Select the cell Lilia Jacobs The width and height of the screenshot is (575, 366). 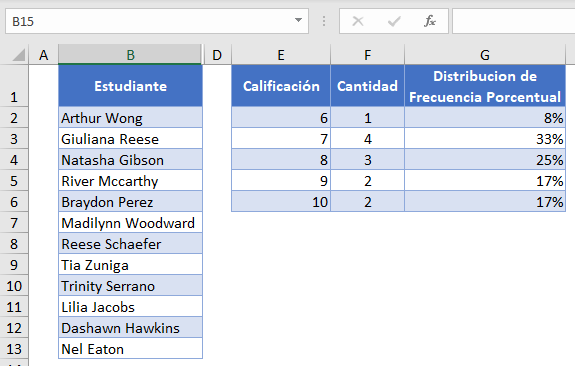coord(130,307)
